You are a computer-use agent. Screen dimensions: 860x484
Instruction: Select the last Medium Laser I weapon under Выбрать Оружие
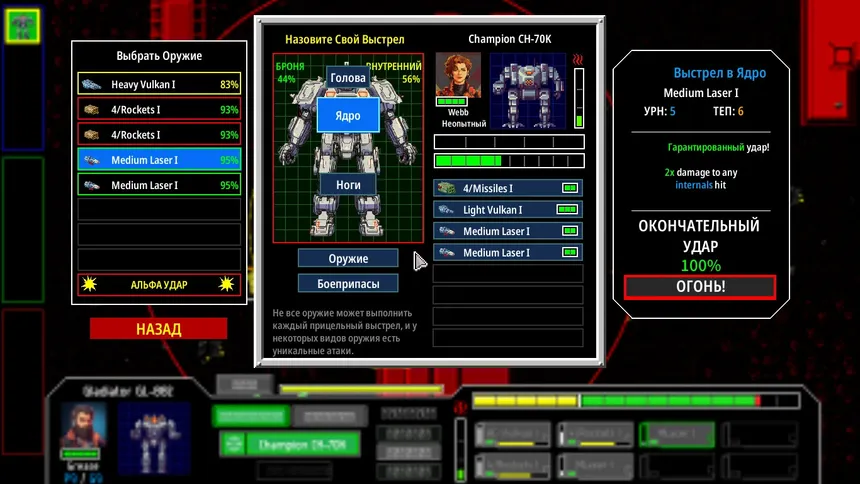click(159, 185)
